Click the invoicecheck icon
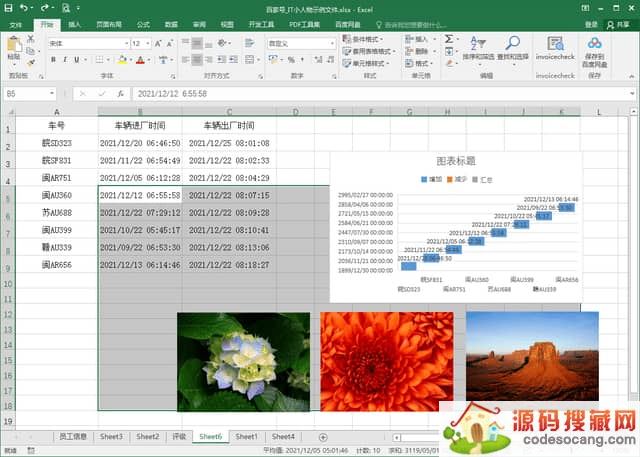The height and width of the screenshot is (457, 640). [554, 46]
